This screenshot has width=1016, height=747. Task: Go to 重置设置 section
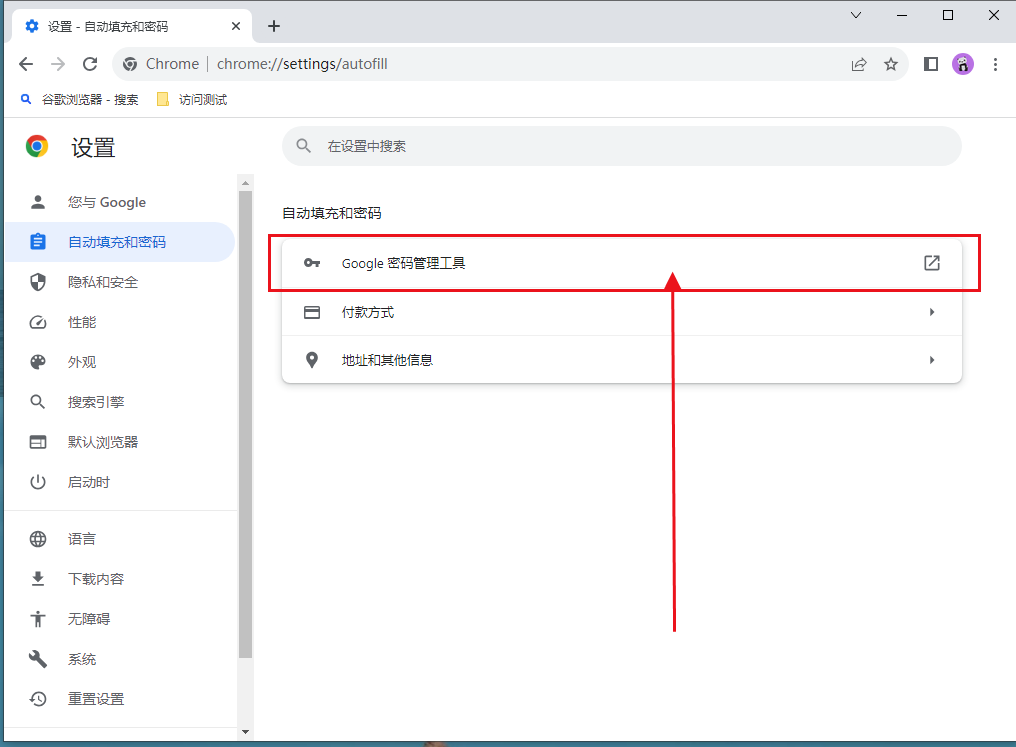pos(119,699)
